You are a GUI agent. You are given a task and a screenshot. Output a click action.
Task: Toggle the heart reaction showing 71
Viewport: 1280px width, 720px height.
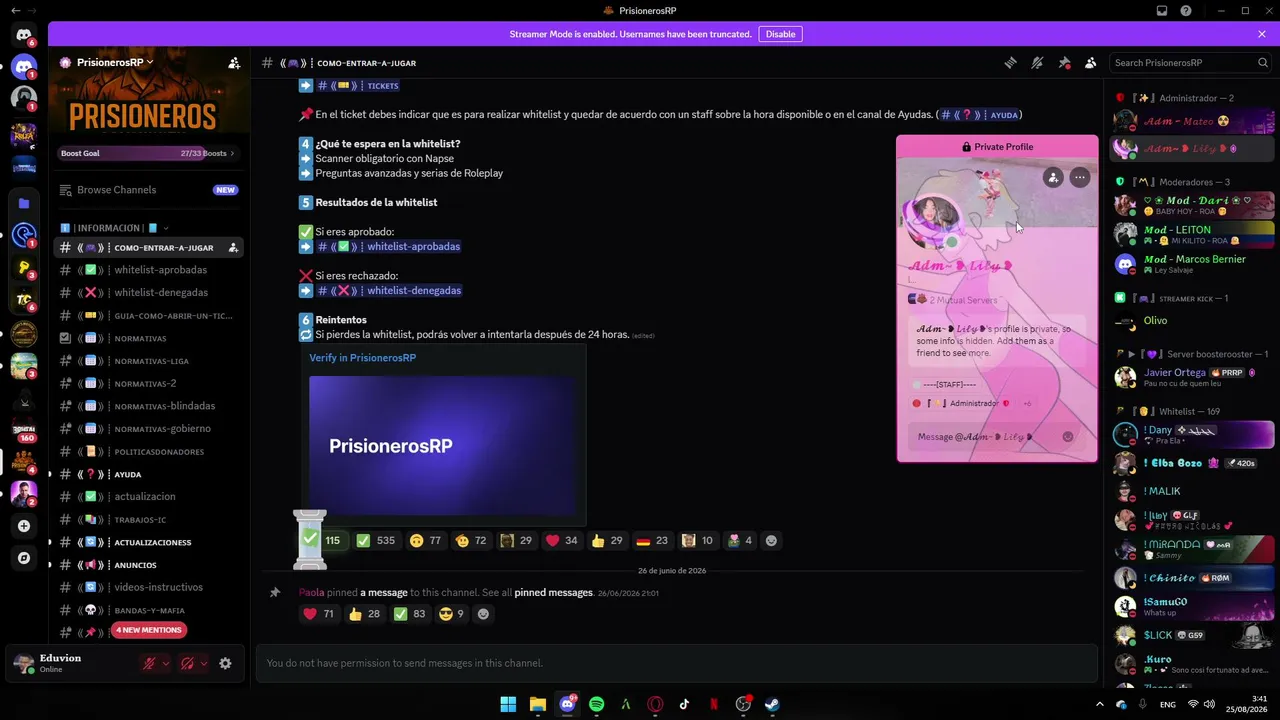[319, 614]
